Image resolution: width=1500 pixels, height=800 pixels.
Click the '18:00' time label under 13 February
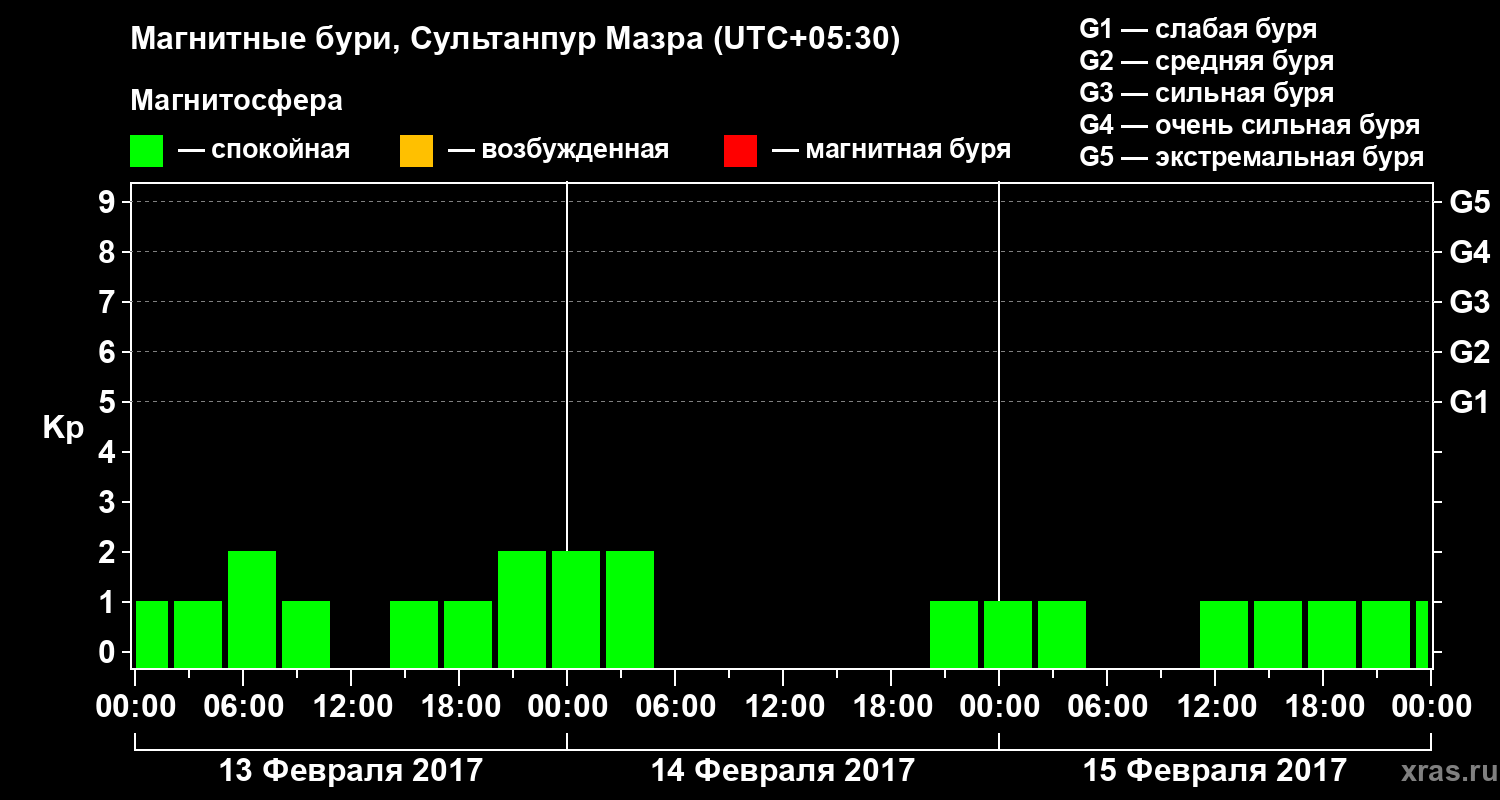[x=459, y=707]
